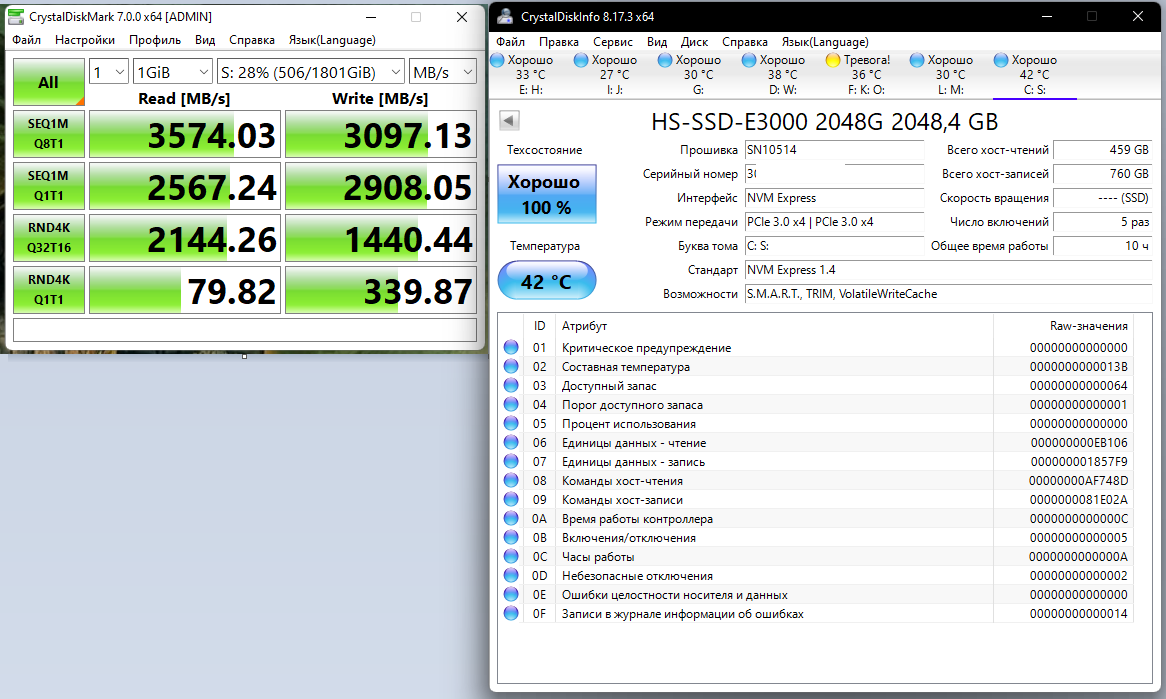Open Сервис menu in CrystalDiskInfo

coord(613,42)
